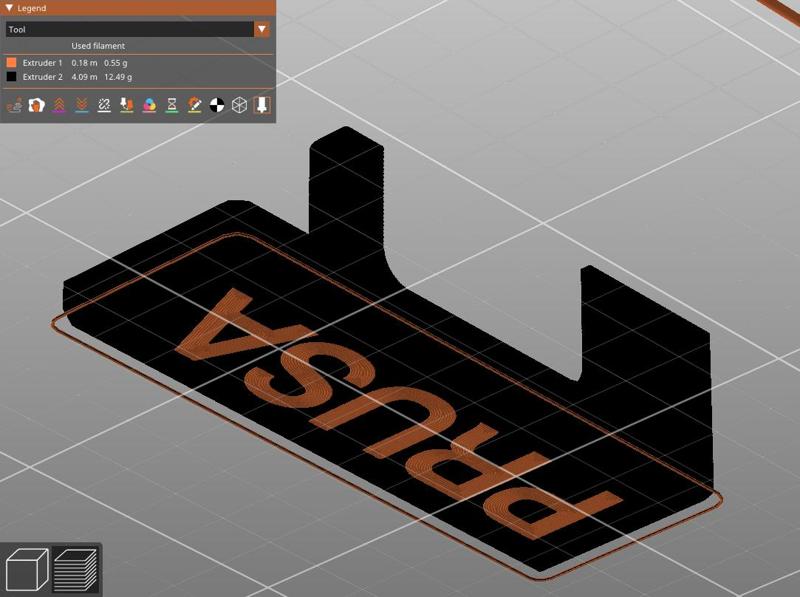The width and height of the screenshot is (800, 597).
Task: Toggle the black Extruder 2 color swatch
Action: (x=11, y=77)
